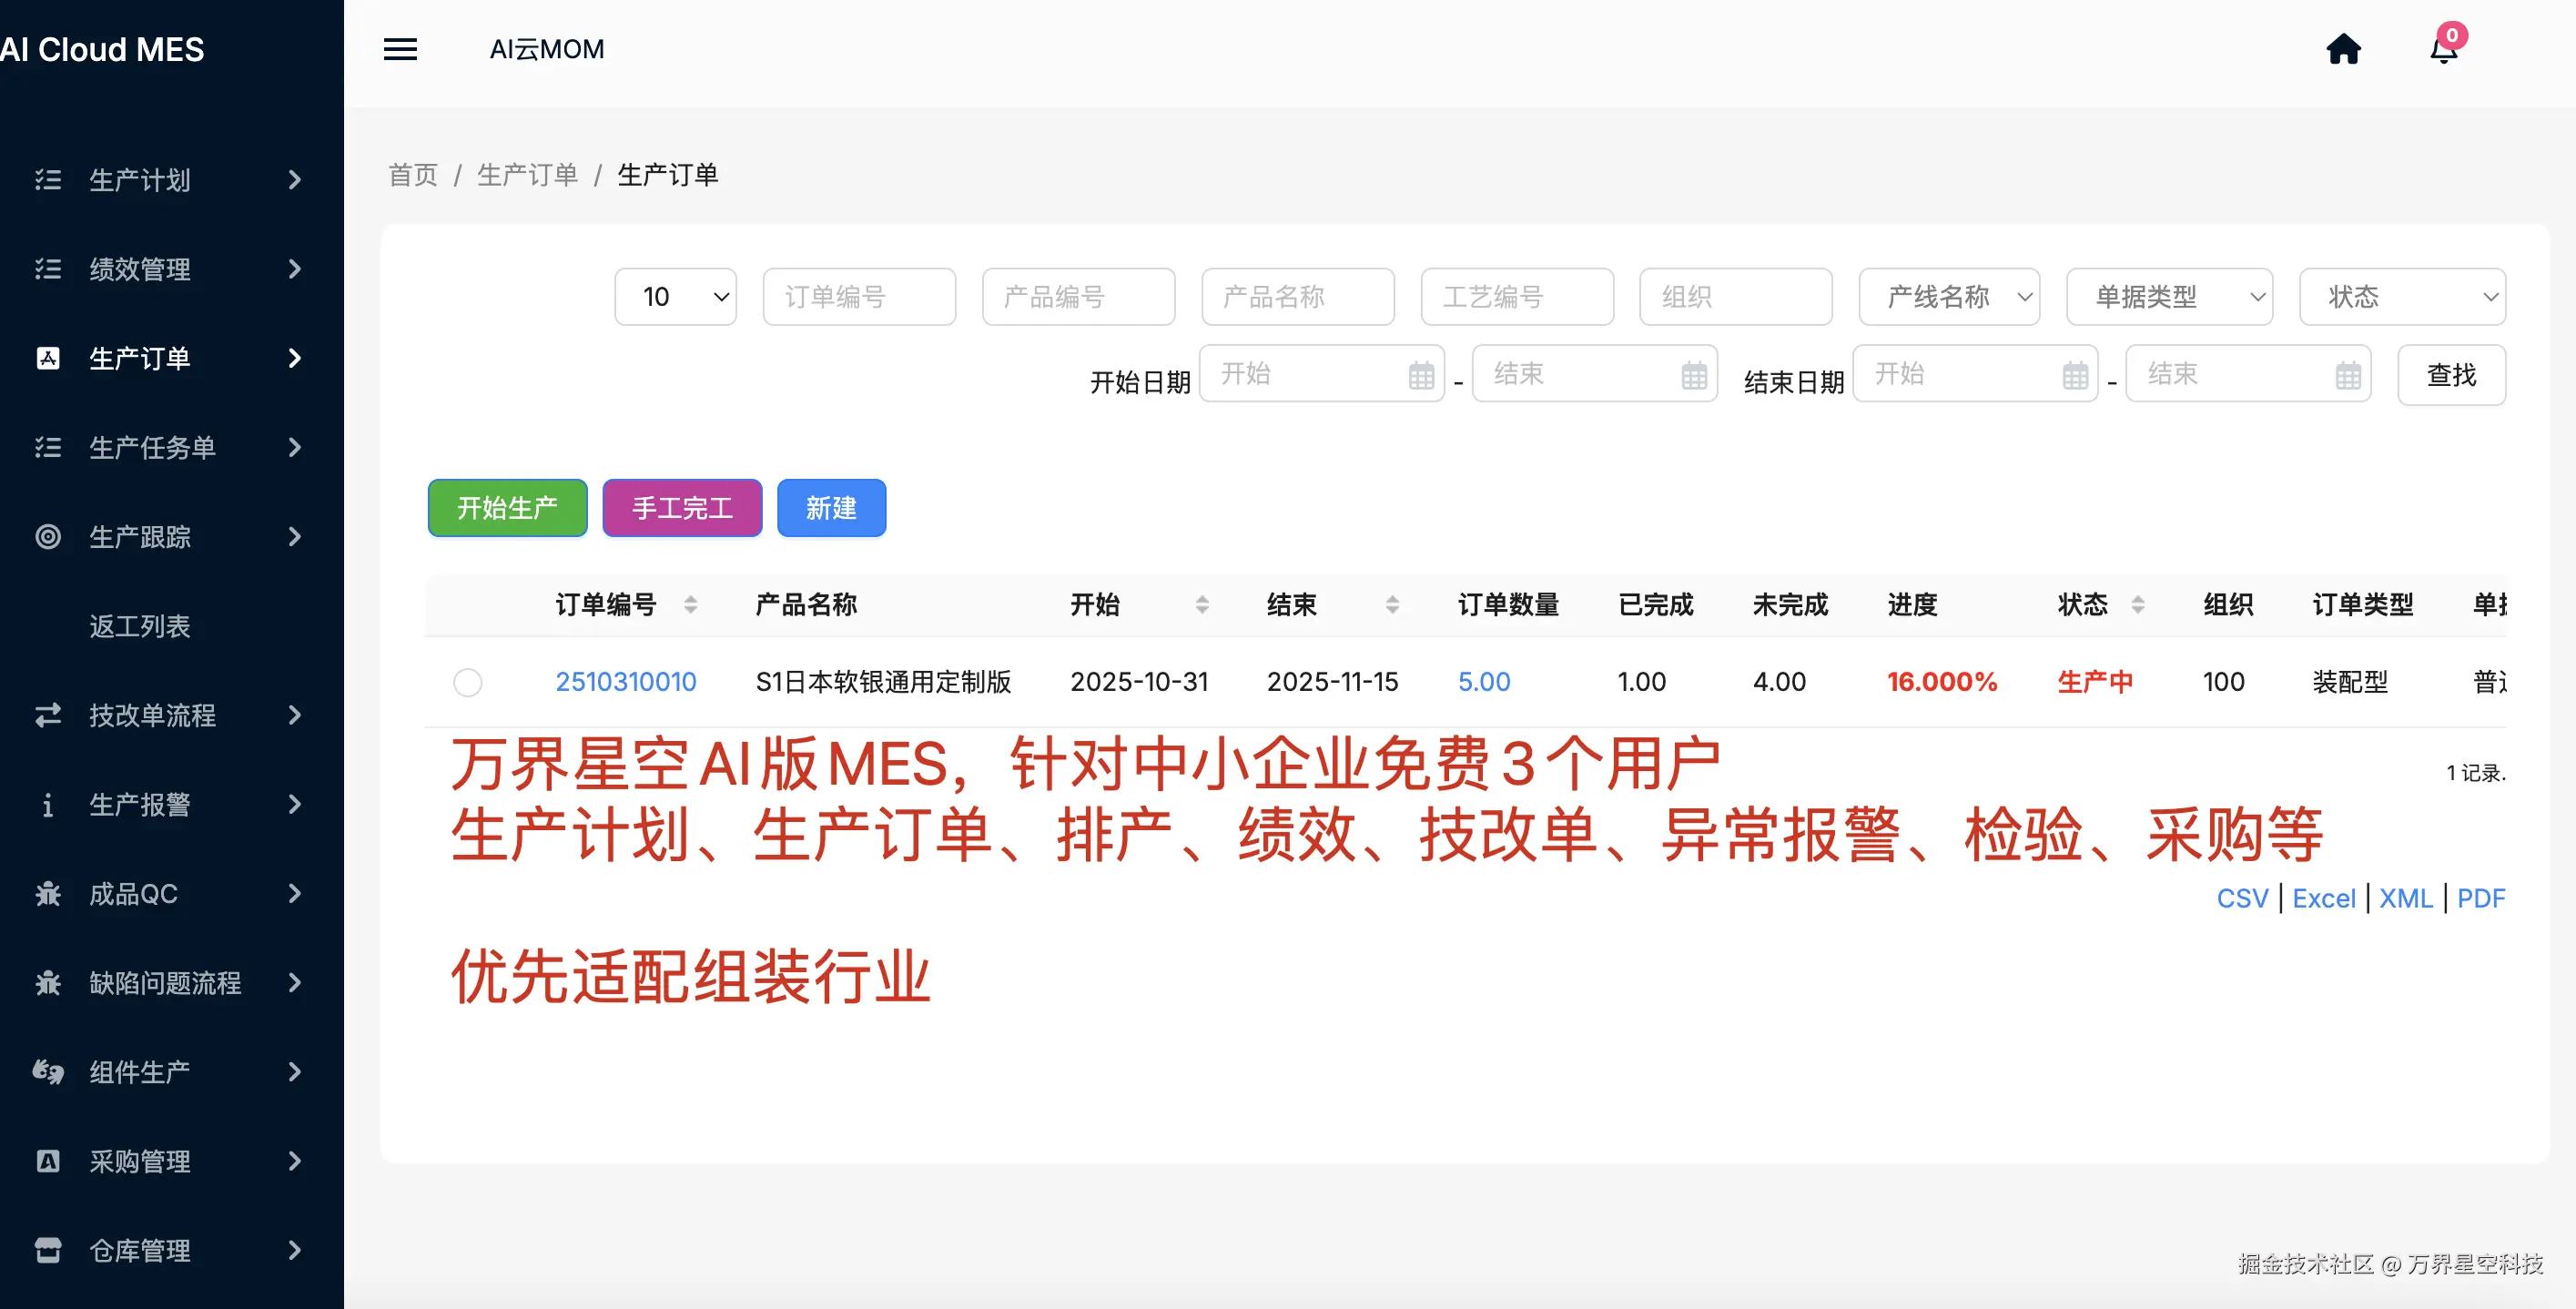The height and width of the screenshot is (1309, 2576).
Task: Select the 生产跟踪 sidebar icon
Action: 47,537
